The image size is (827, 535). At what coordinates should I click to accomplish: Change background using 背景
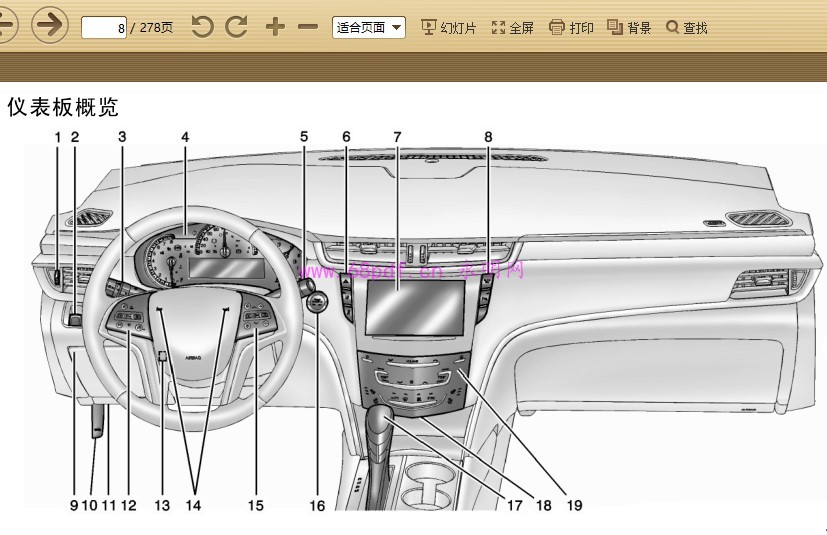click(x=629, y=28)
